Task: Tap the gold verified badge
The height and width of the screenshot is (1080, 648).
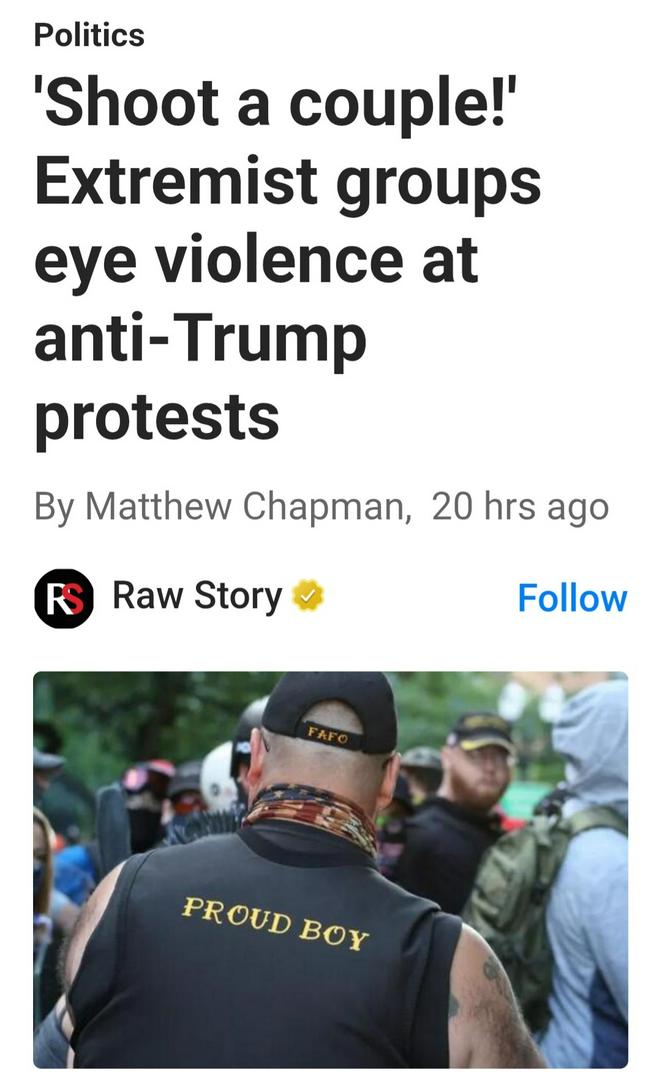Action: [308, 596]
